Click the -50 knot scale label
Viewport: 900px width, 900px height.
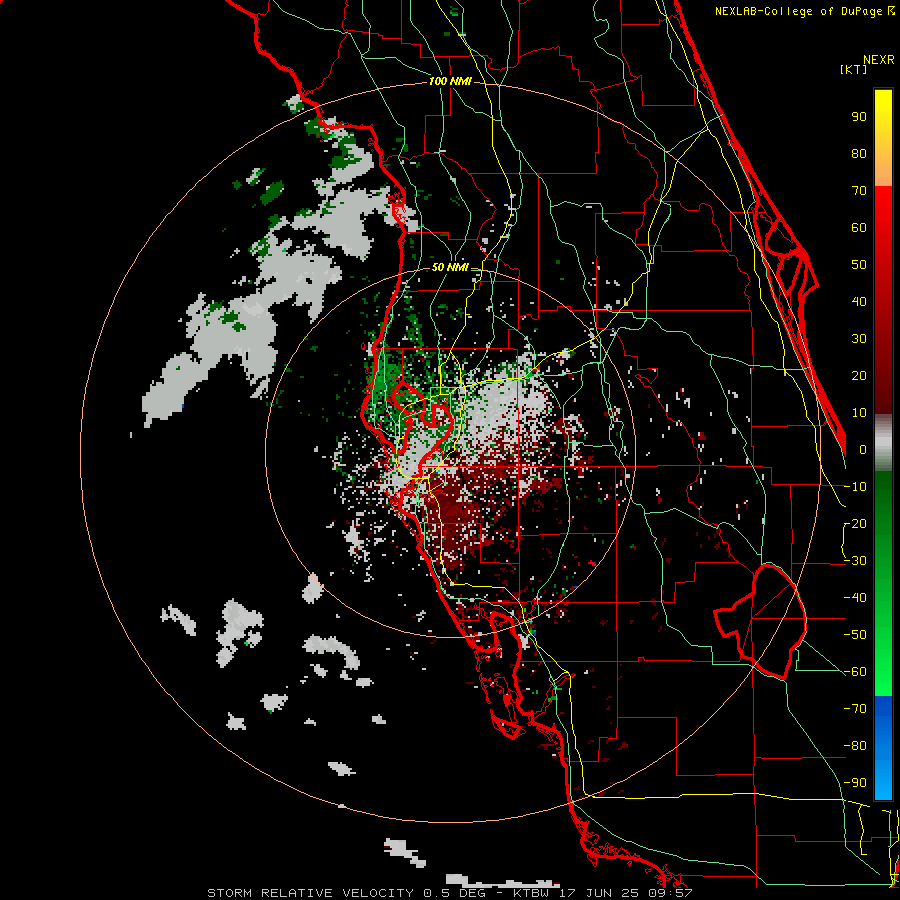click(x=855, y=635)
